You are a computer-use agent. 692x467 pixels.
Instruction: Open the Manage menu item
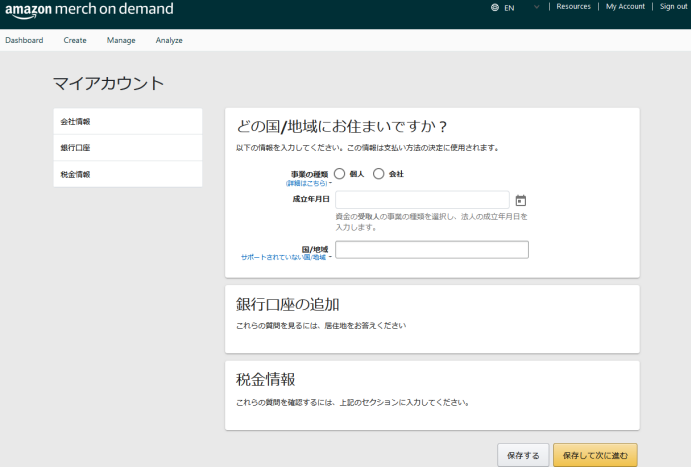pos(121,40)
